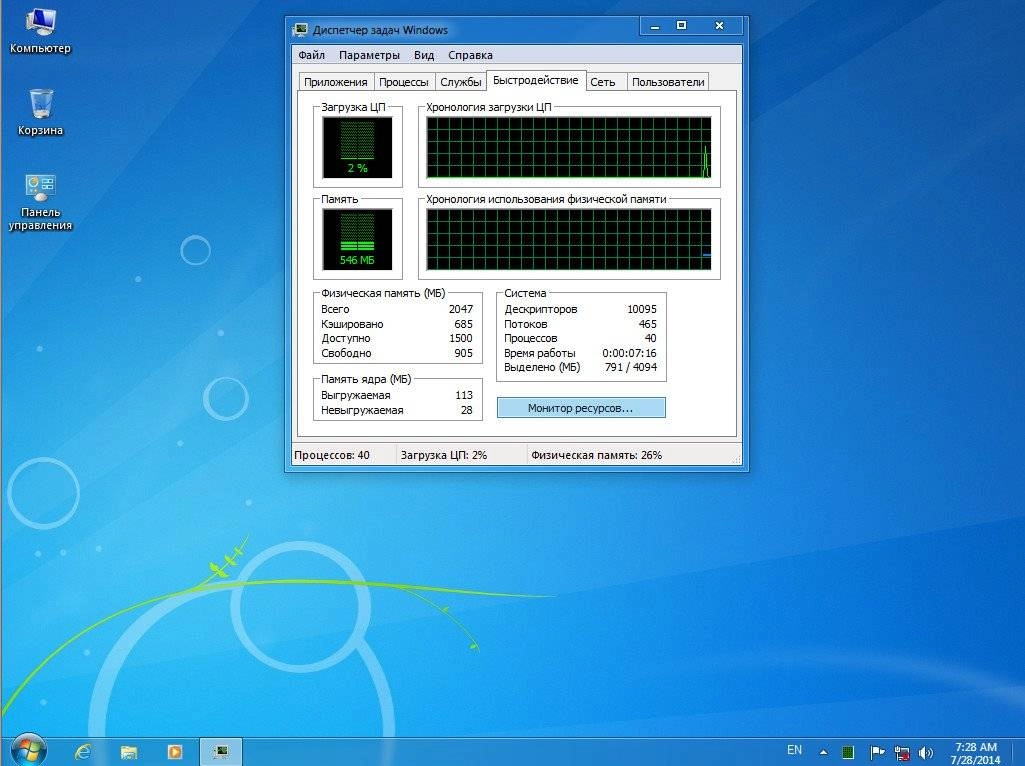Click the Потоков value 465
Viewport: 1025px width, 766px height.
[647, 324]
